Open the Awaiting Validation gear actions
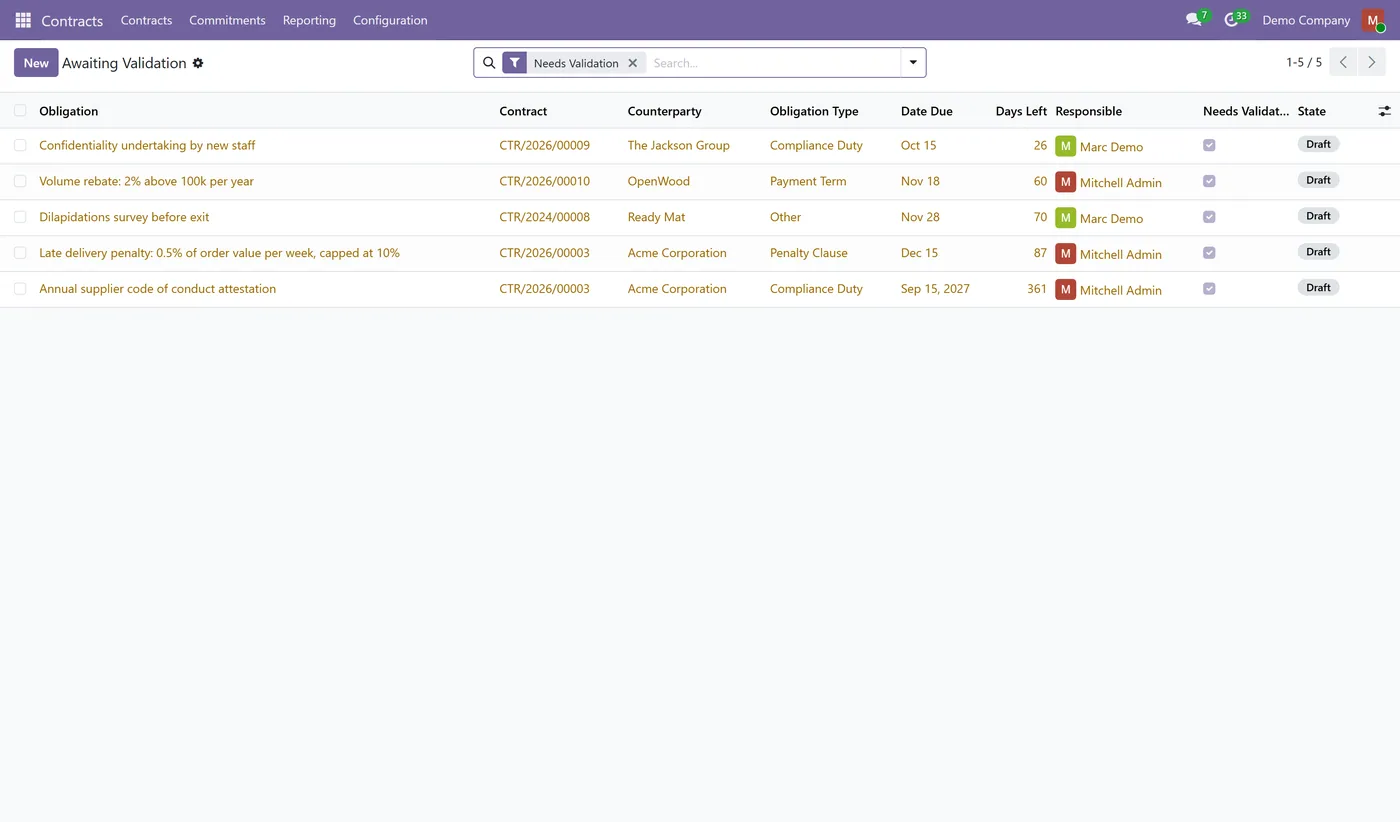 pos(198,63)
